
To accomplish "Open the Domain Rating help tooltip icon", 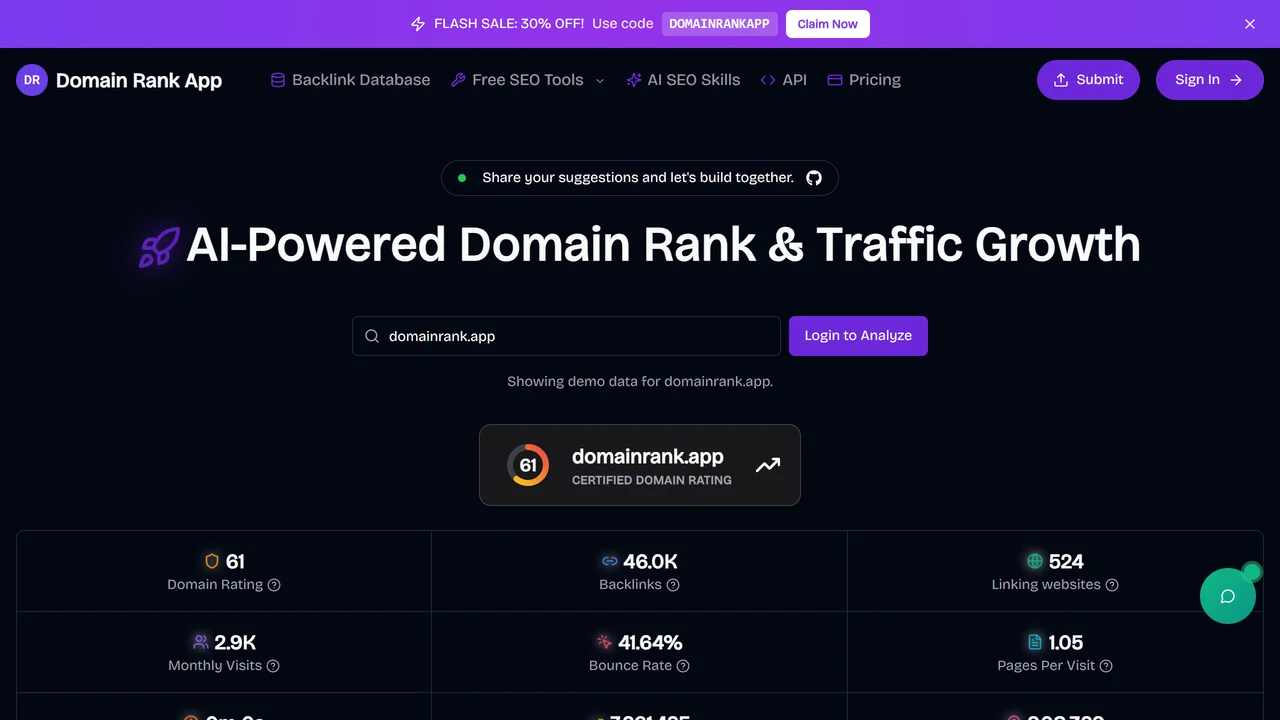I will (x=274, y=585).
